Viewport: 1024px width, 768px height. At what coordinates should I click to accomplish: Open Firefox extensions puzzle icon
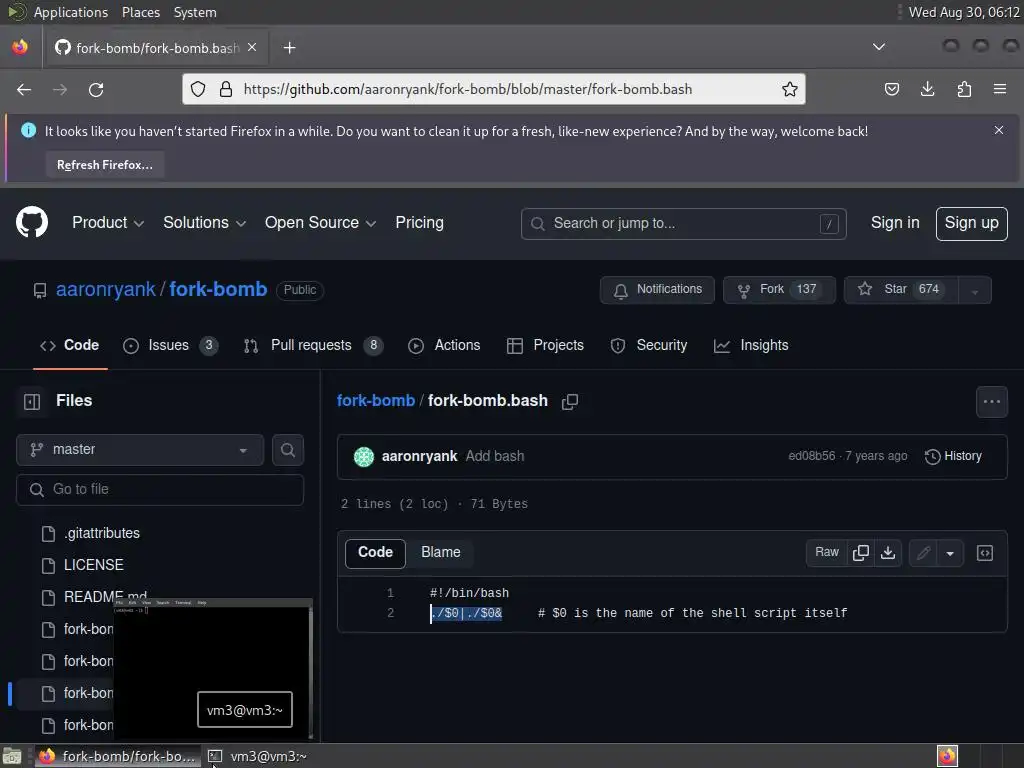tap(964, 89)
